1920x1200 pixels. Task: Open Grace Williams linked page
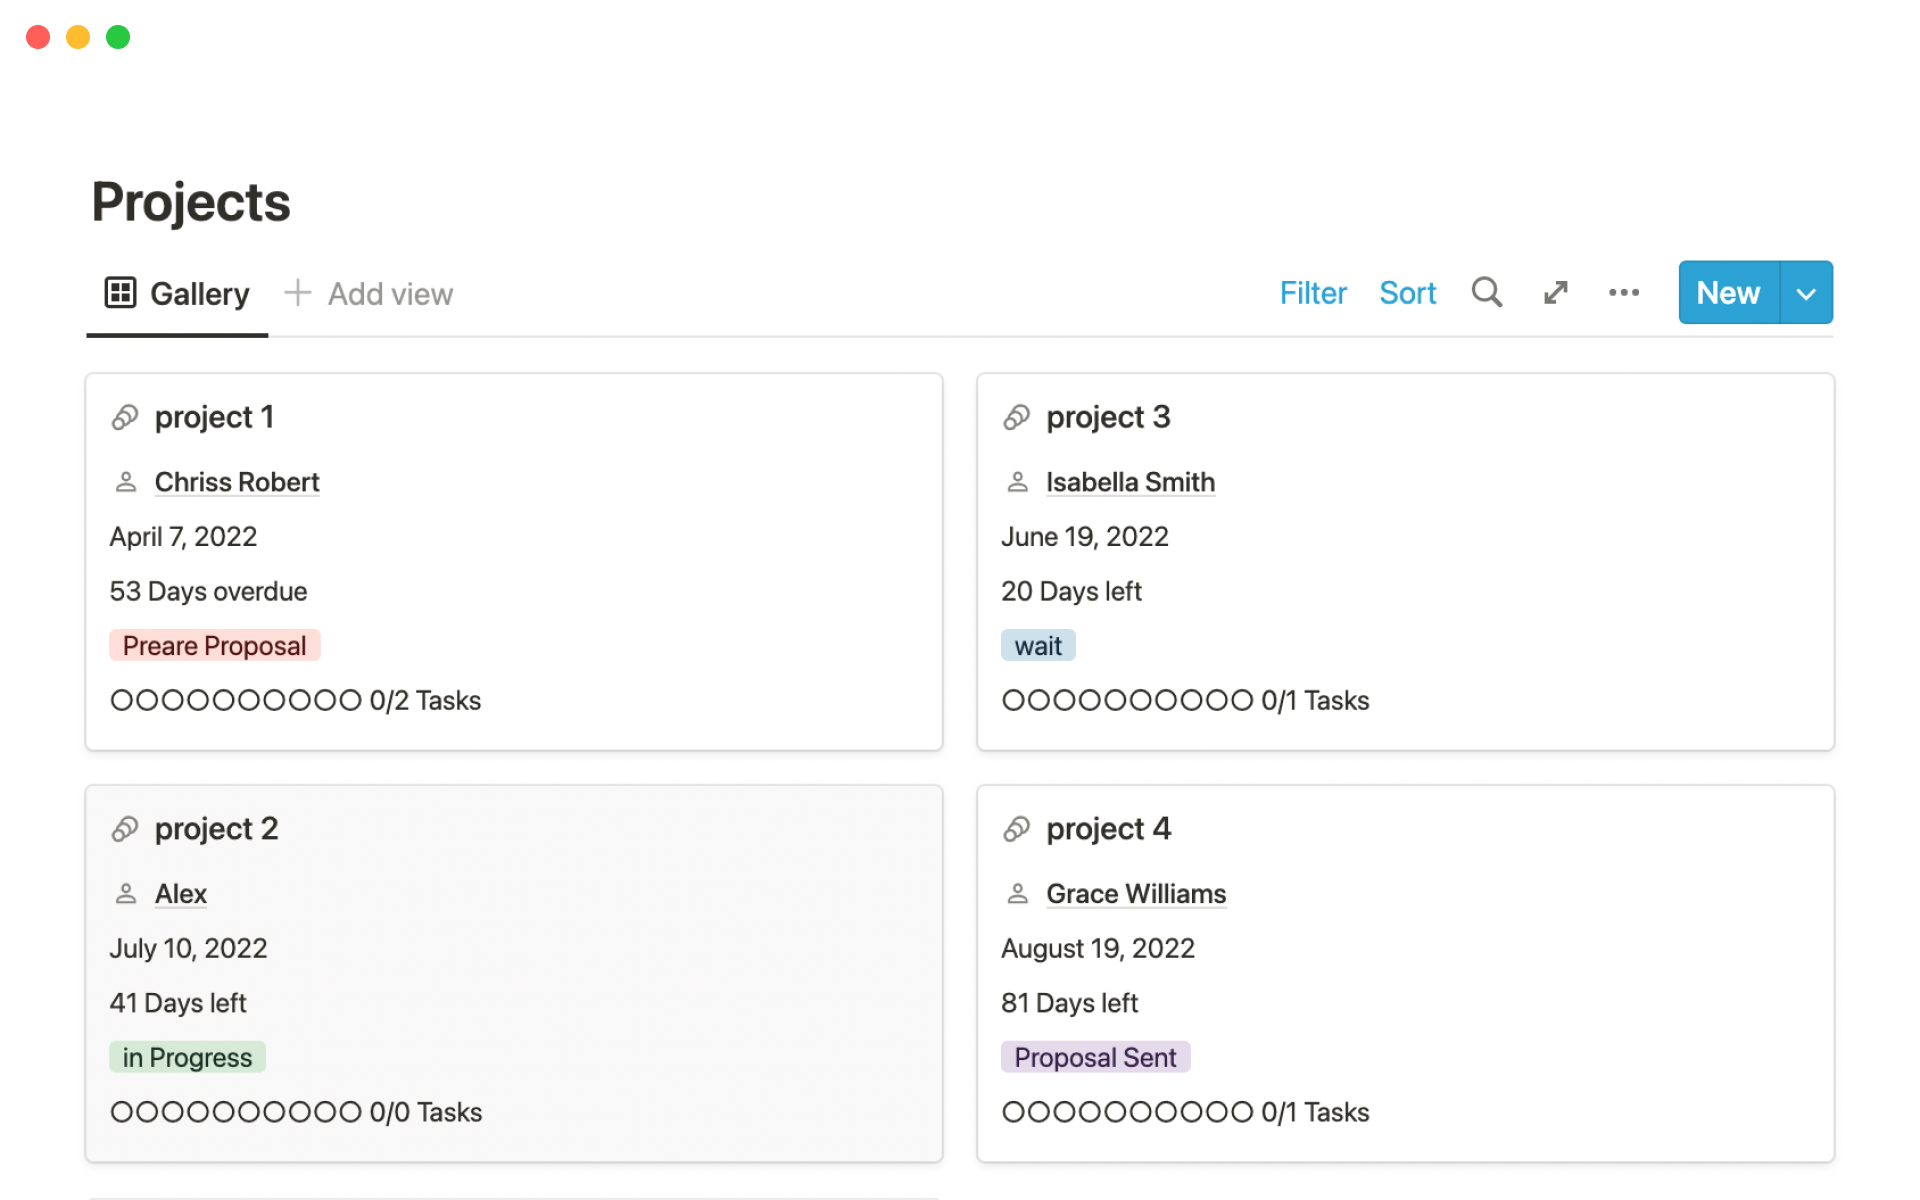[1136, 894]
